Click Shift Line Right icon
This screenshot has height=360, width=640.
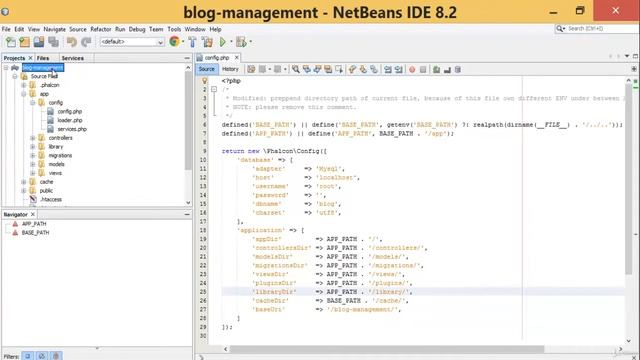[x=398, y=69]
